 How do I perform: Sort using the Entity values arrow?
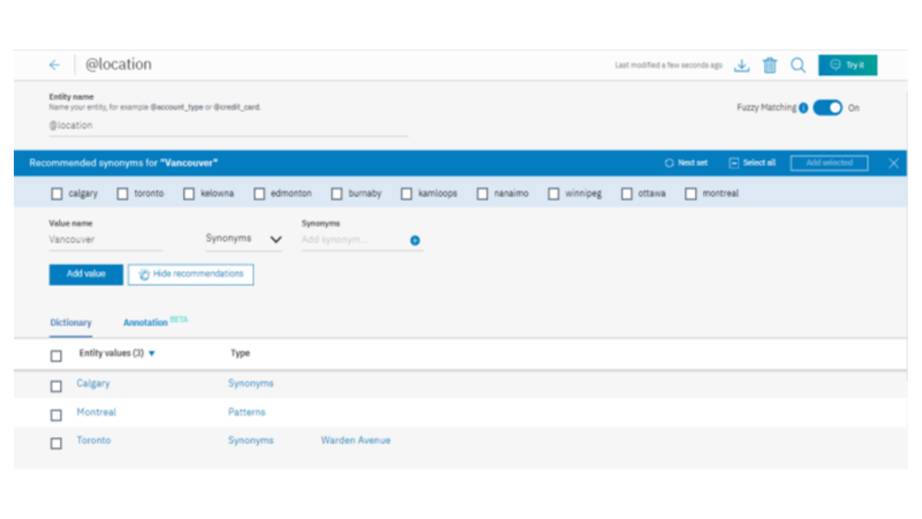tap(152, 354)
